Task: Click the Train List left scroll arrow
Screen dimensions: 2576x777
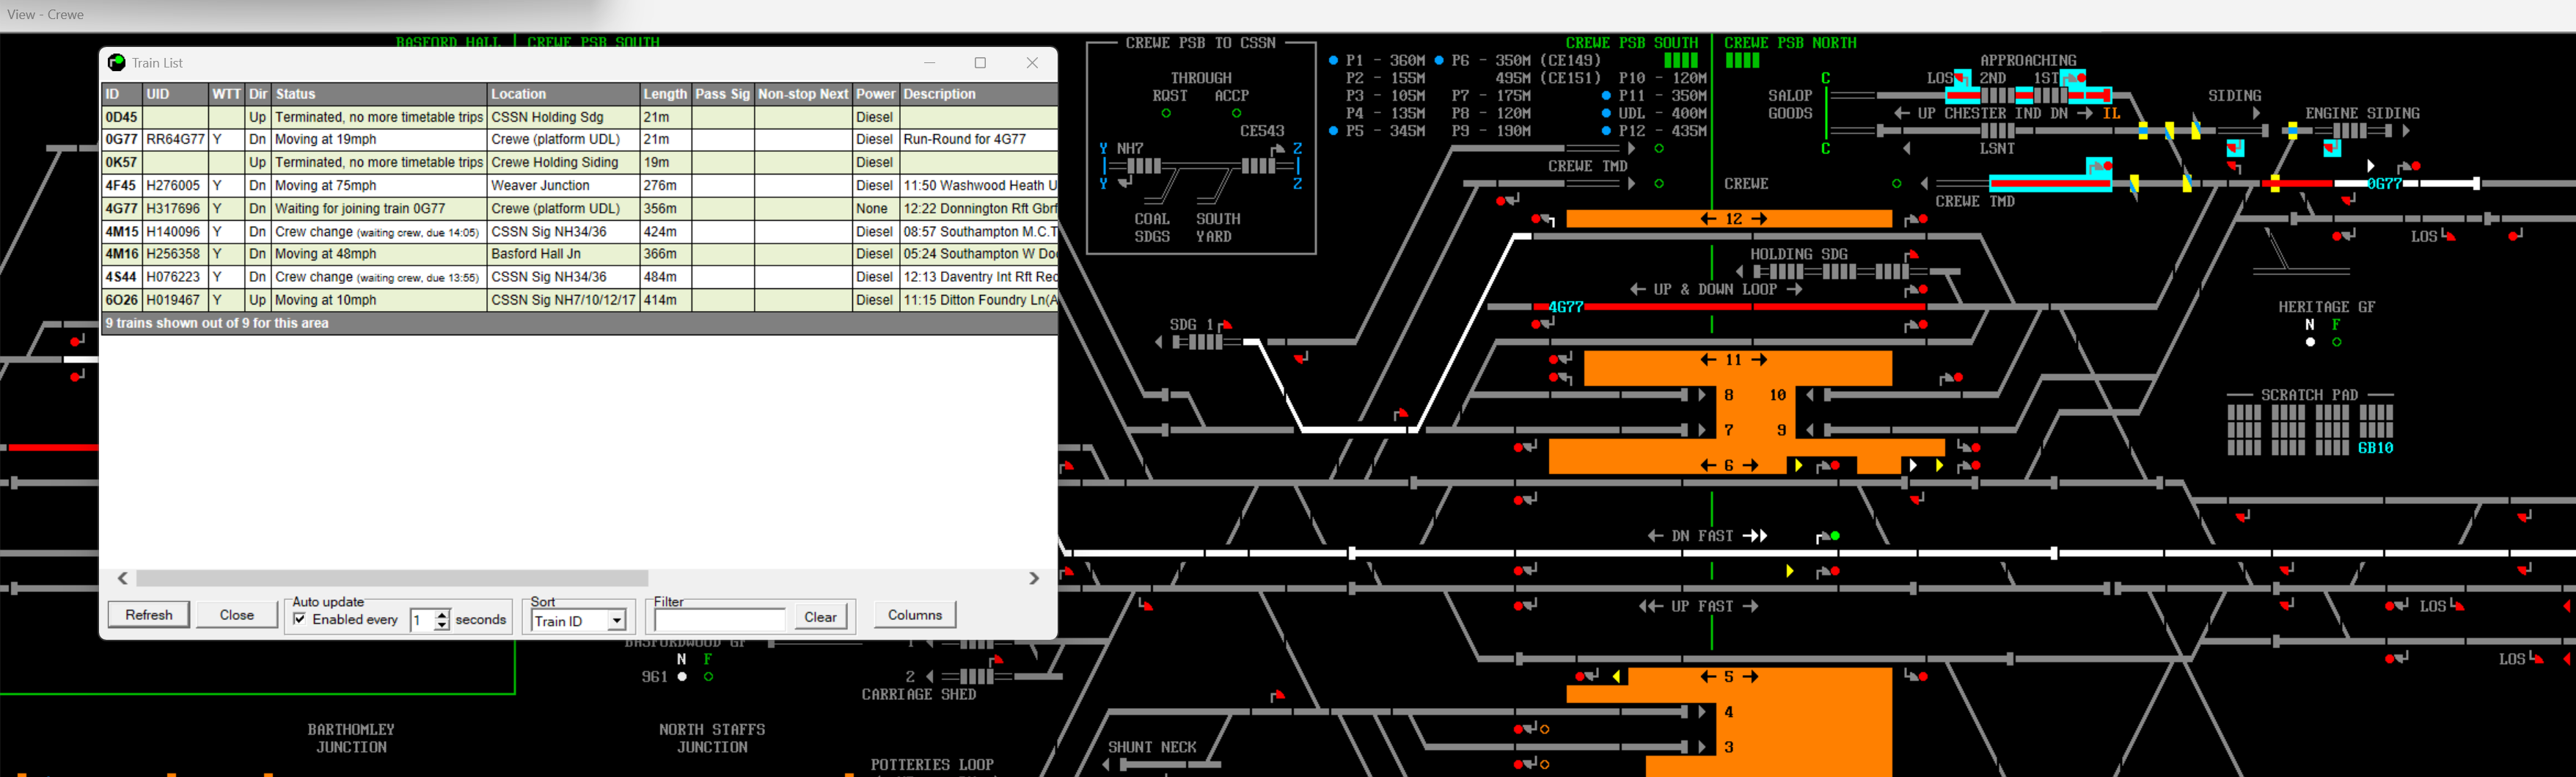Action: point(122,578)
